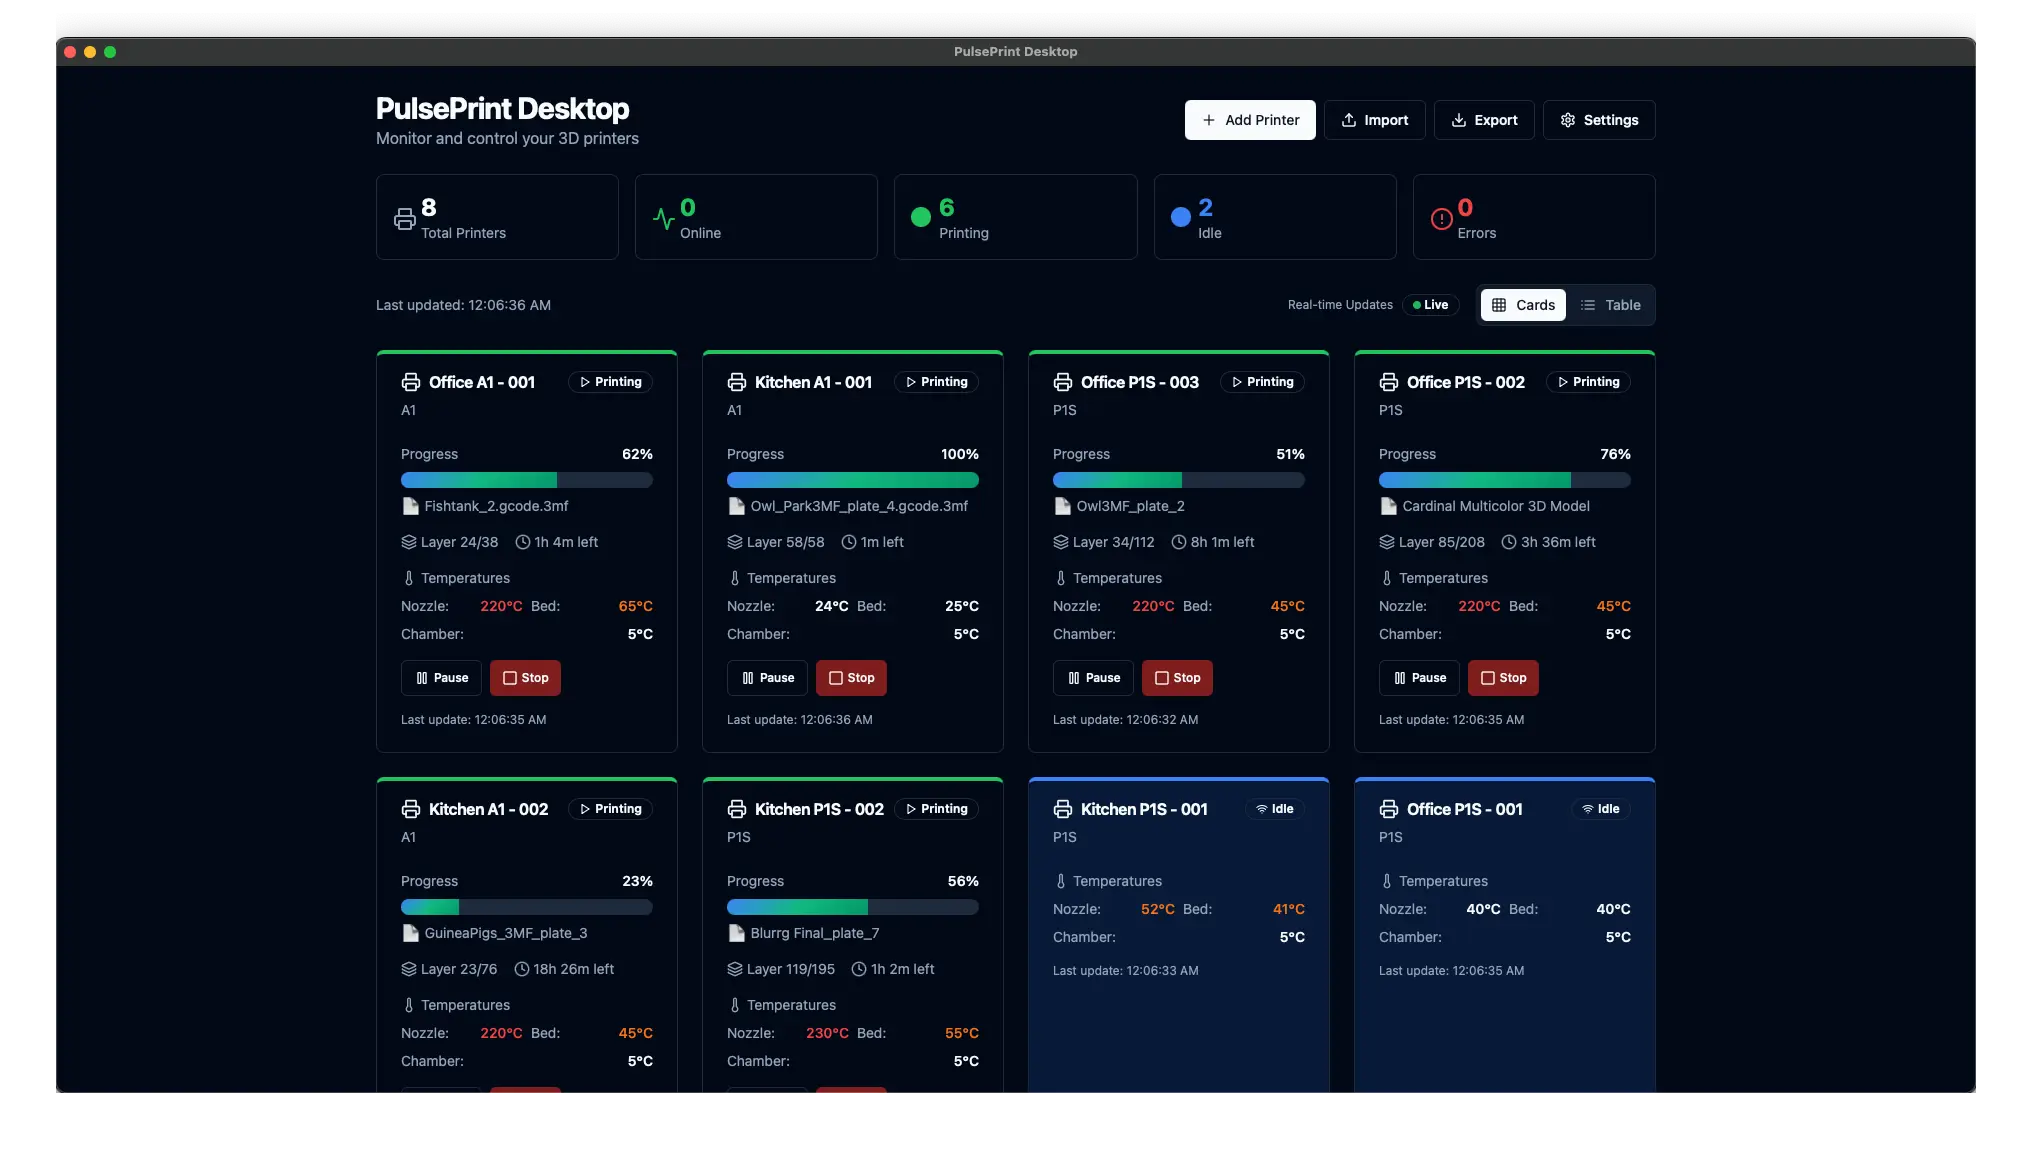Click the thermometer icon on Kitchen P1S - 001 card
Image resolution: width=2032 pixels, height=1167 pixels.
[x=1060, y=881]
